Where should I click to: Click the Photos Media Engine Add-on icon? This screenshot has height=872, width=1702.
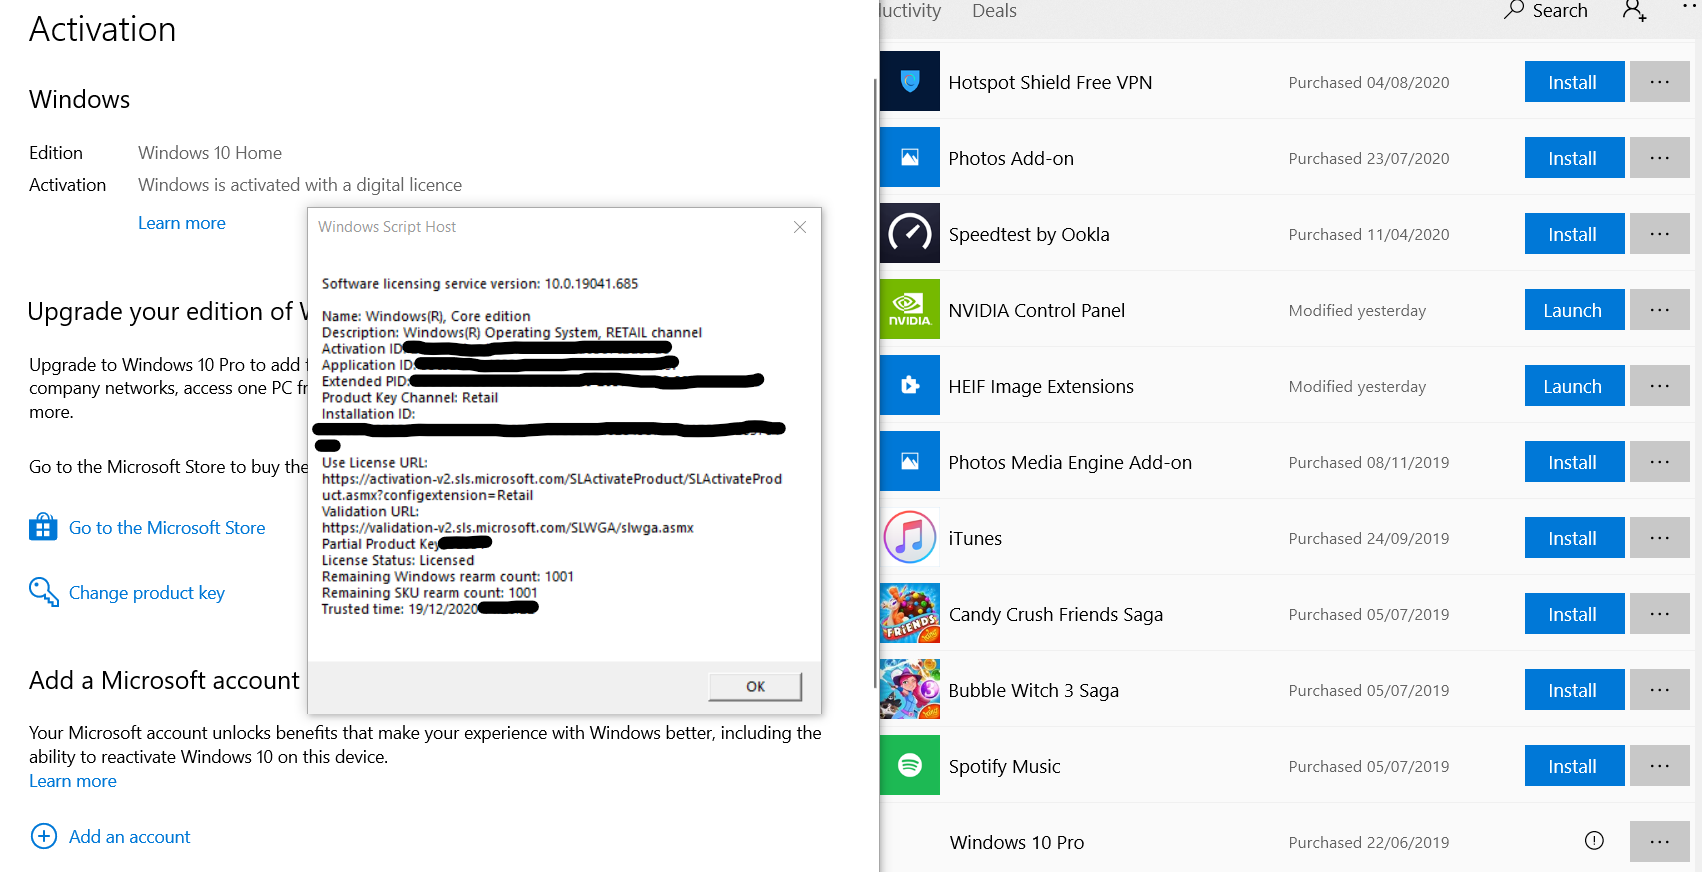(910, 461)
